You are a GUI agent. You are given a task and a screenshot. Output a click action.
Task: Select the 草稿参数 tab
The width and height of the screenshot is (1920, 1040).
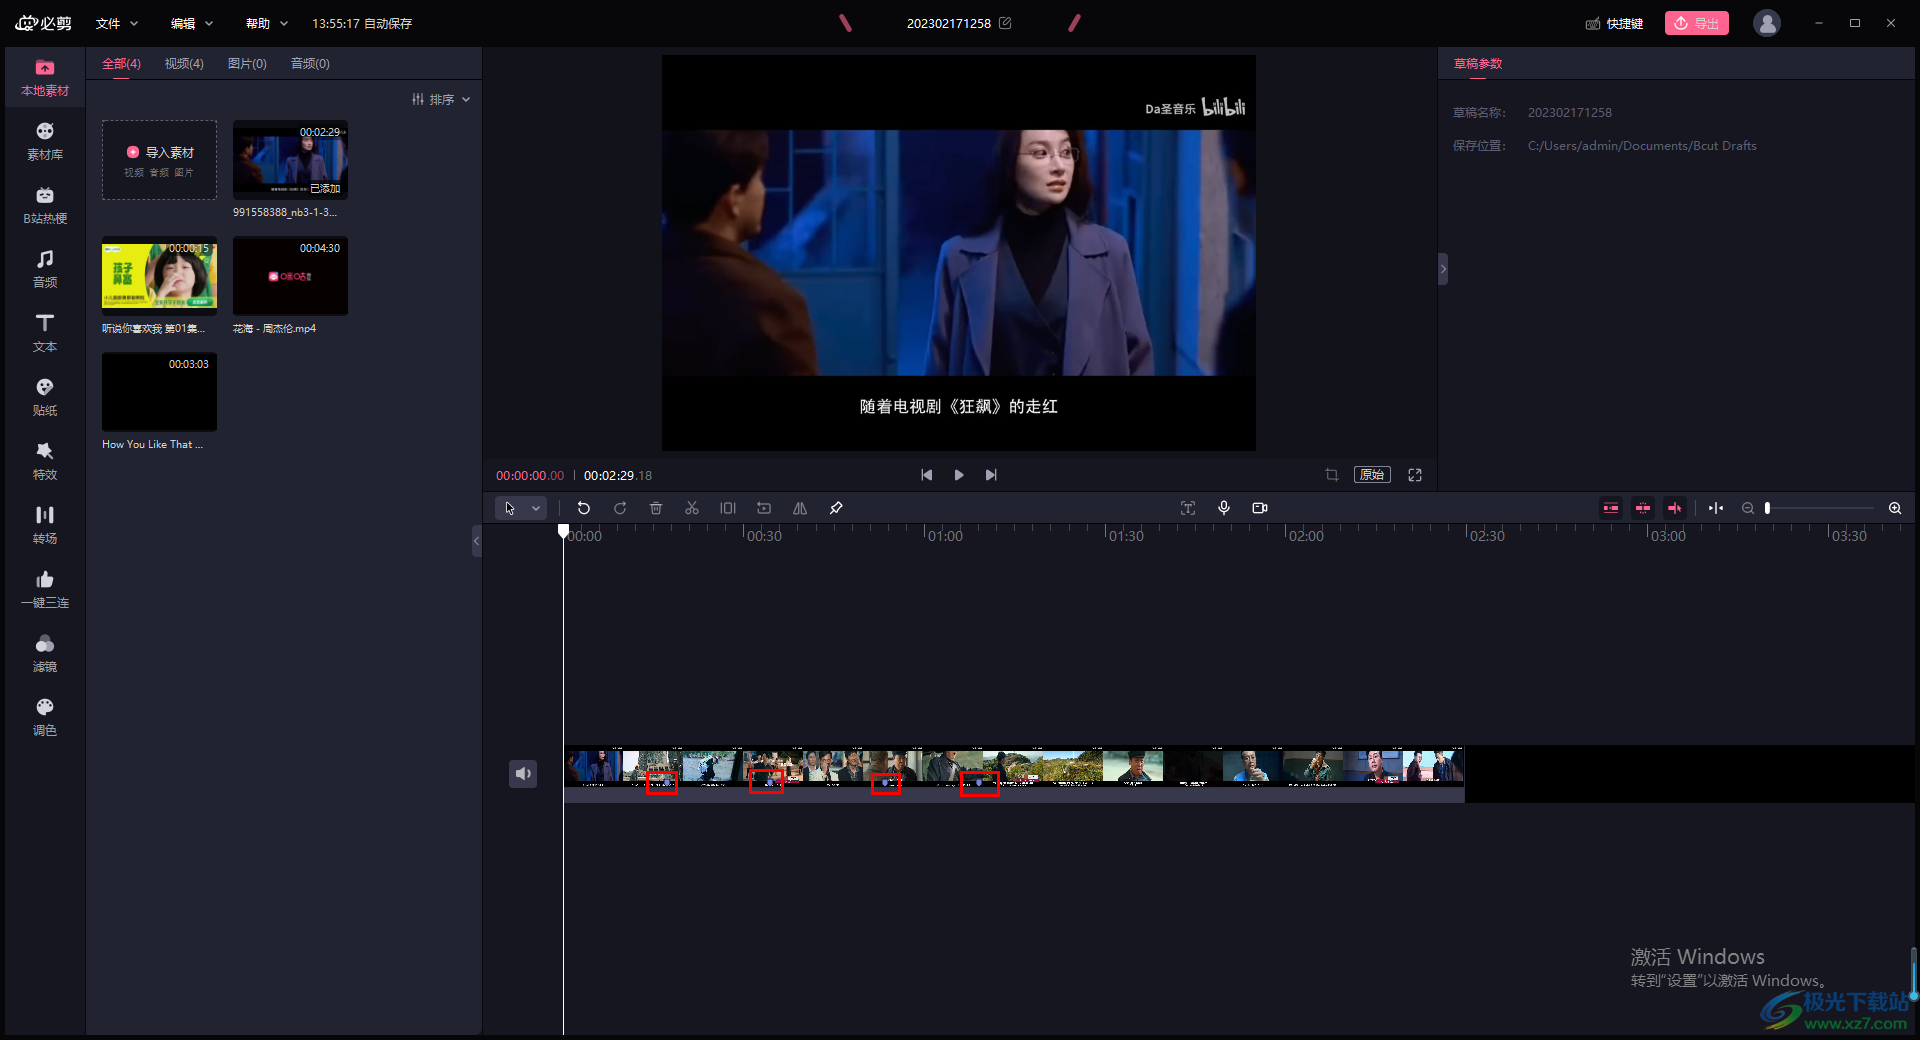point(1478,63)
